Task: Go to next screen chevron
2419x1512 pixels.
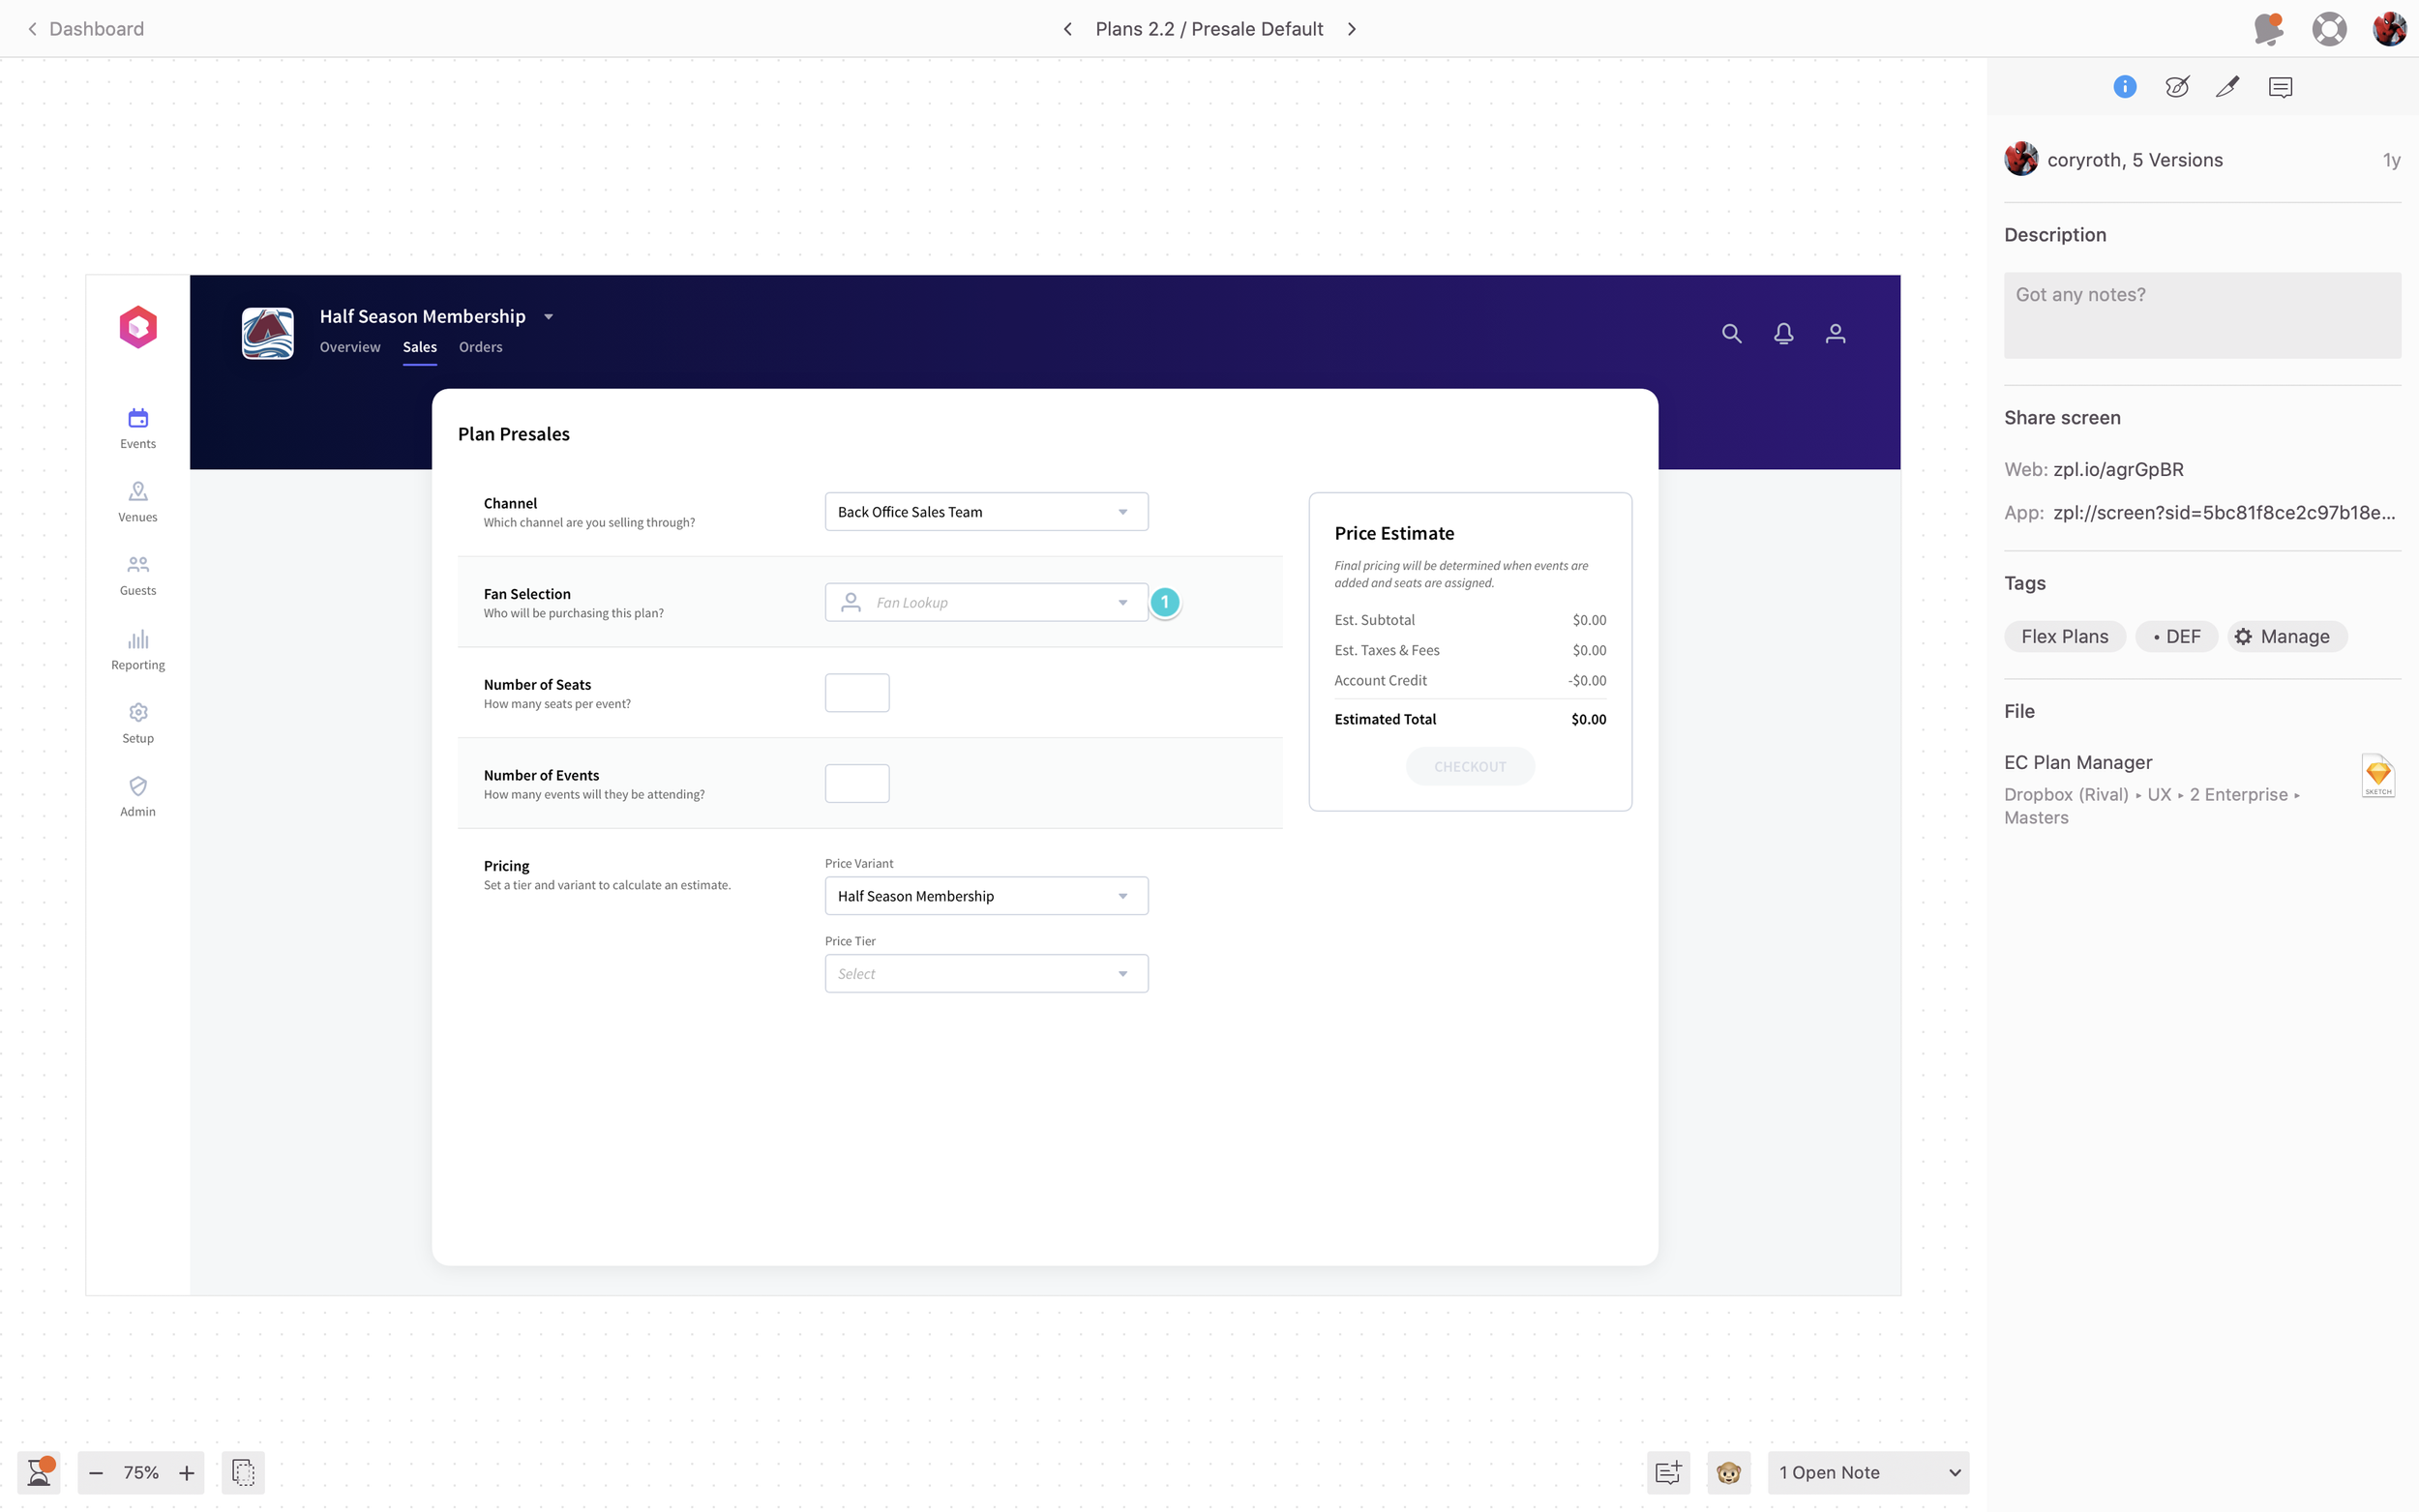Action: 1352,29
